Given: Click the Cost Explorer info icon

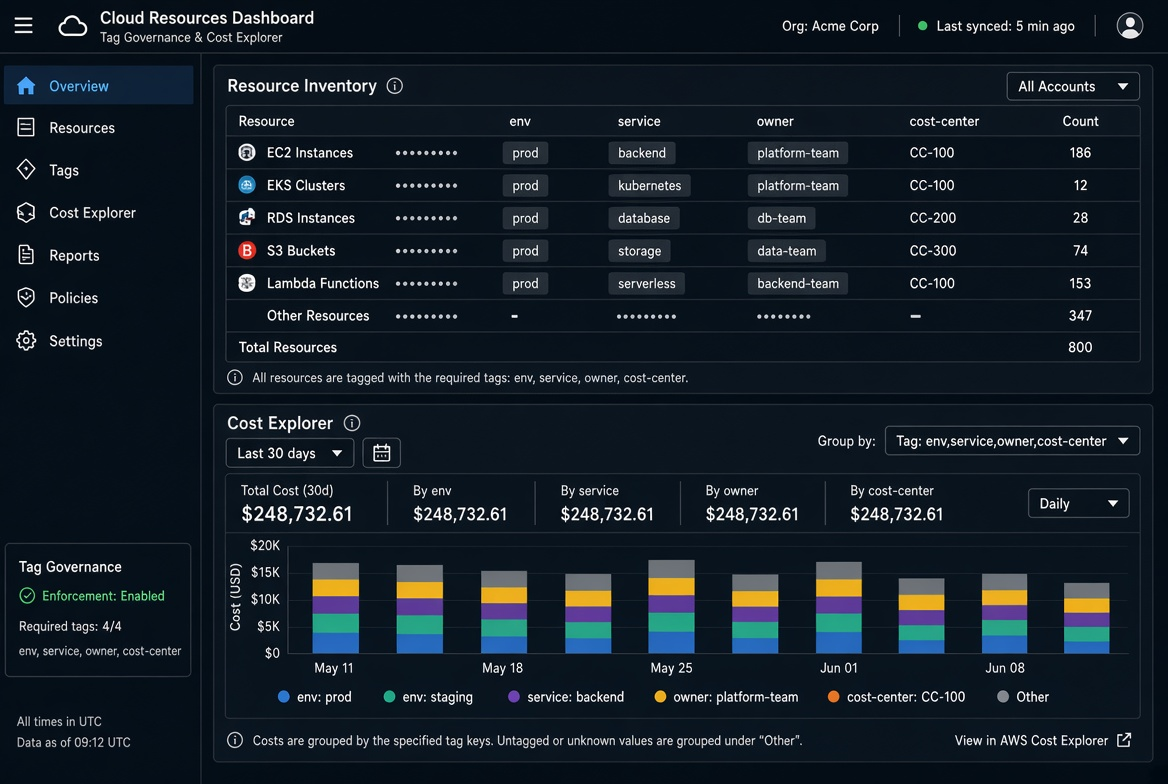Looking at the screenshot, I should coord(352,423).
